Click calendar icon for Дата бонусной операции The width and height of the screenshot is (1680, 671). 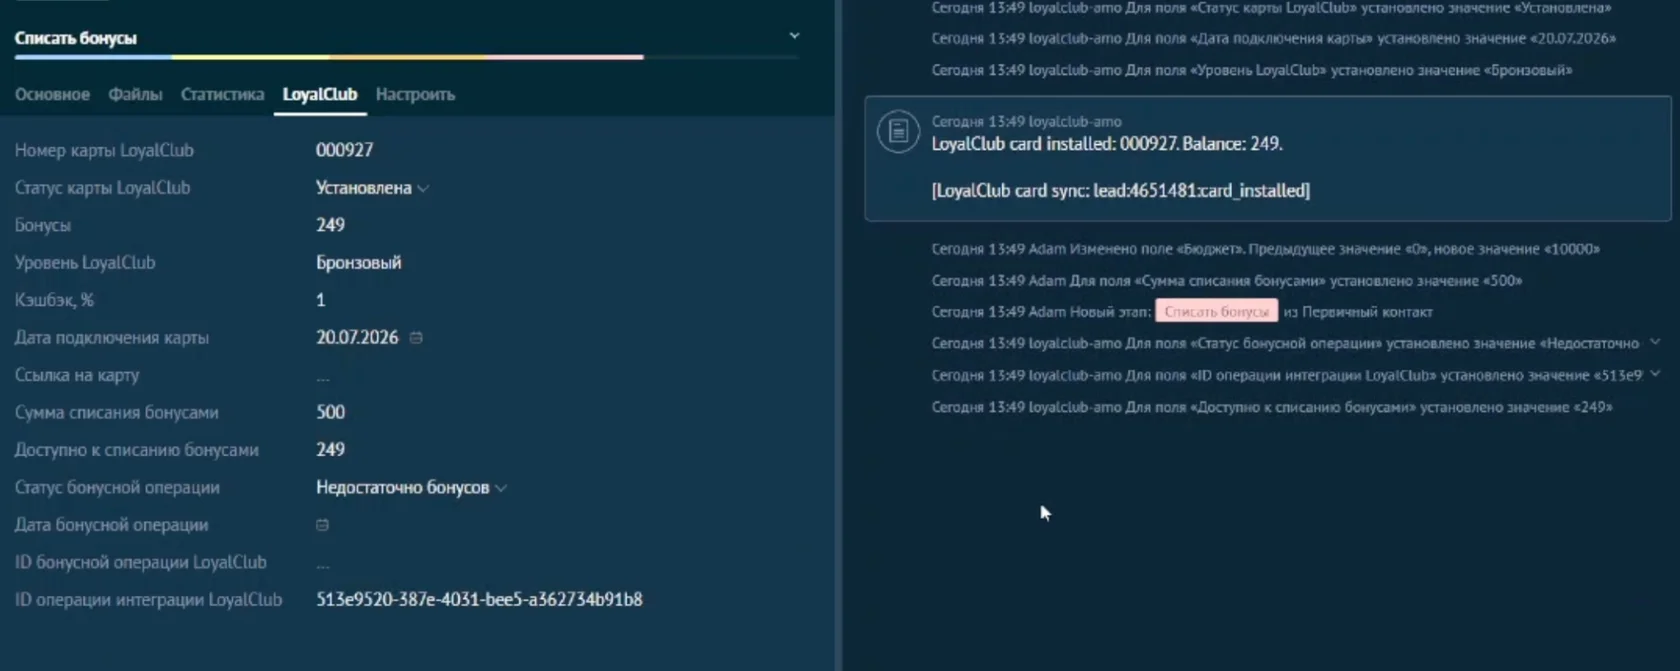tap(322, 525)
